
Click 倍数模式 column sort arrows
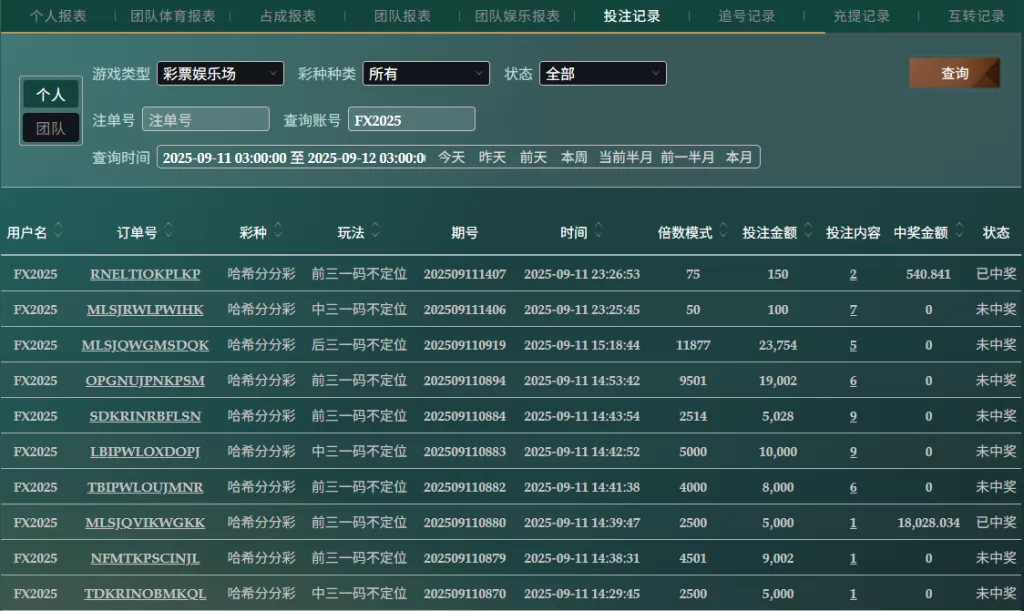tap(722, 232)
